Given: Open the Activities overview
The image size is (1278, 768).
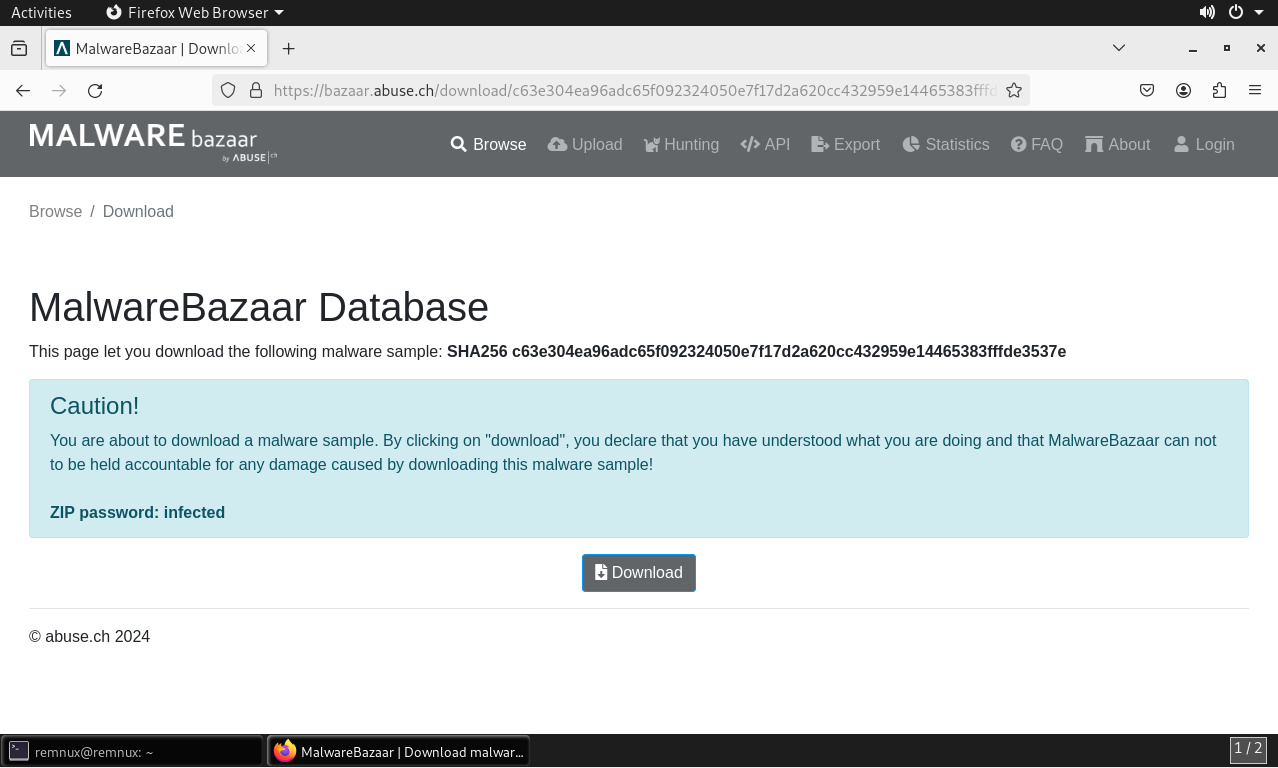Looking at the screenshot, I should (41, 12).
